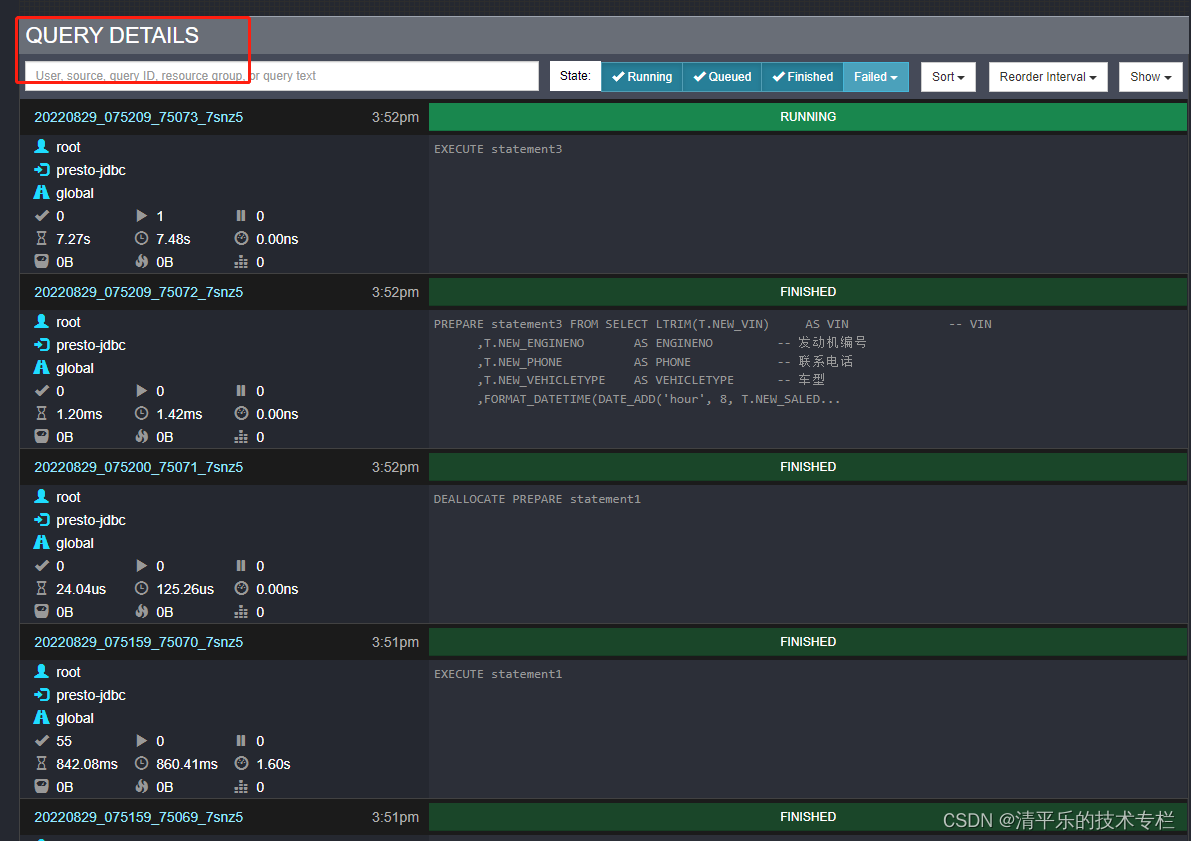Open query 20220829_075209_75072_7snz5
1191x841 pixels.
click(x=138, y=292)
